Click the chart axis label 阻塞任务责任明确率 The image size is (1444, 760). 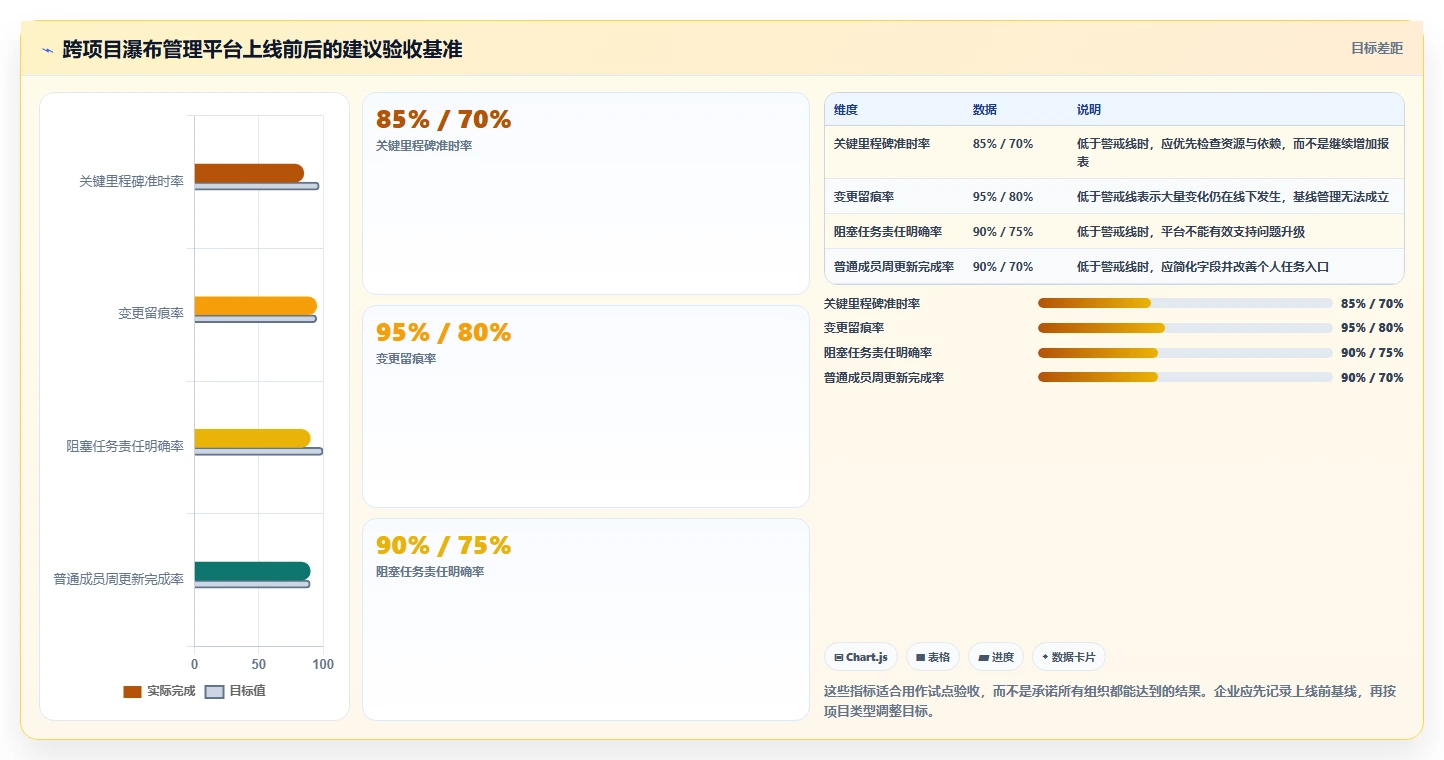click(x=125, y=446)
